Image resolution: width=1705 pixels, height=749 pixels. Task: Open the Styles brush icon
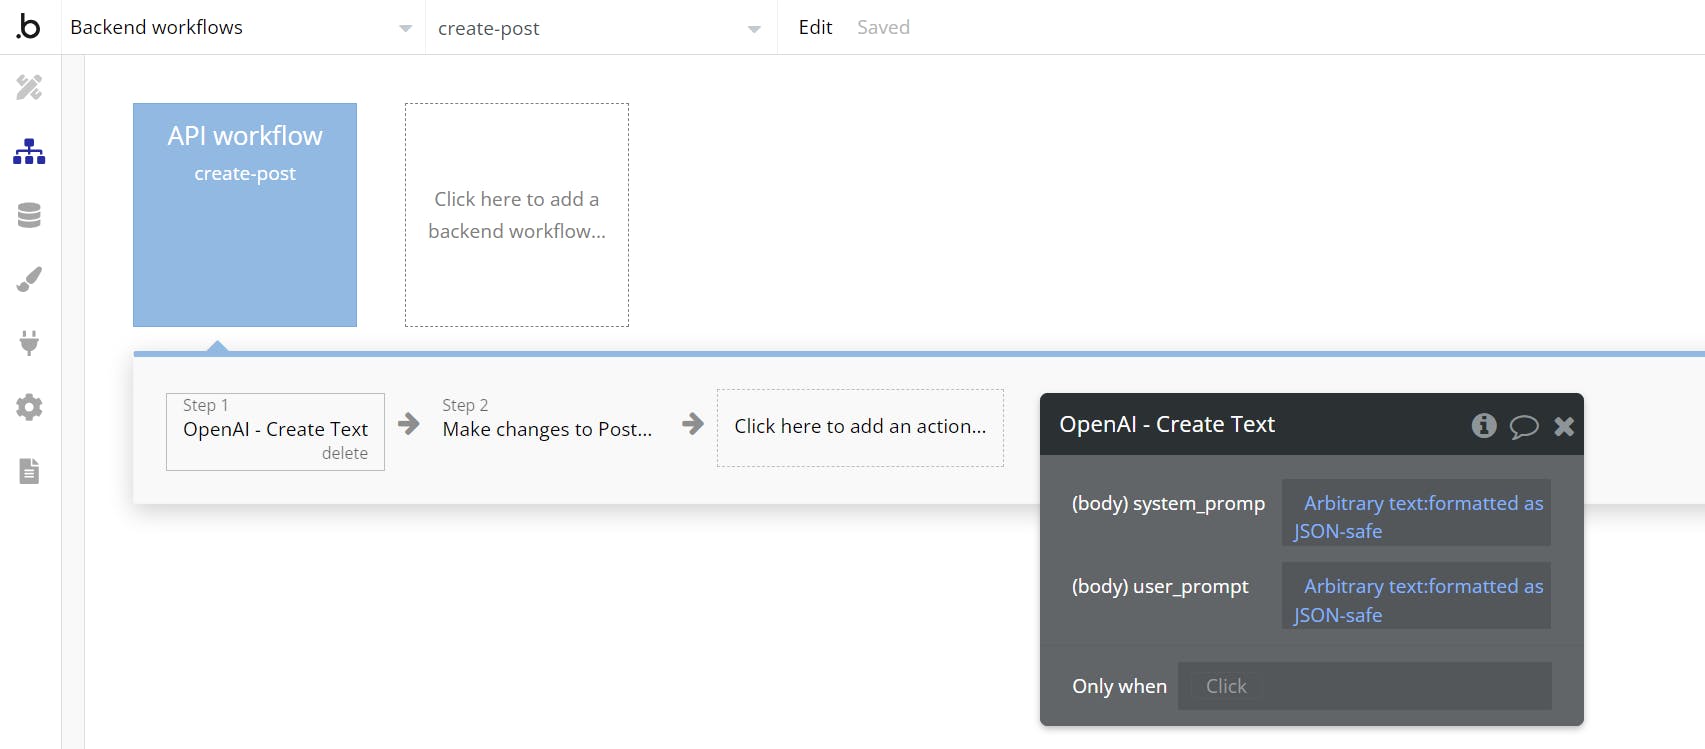(x=29, y=279)
